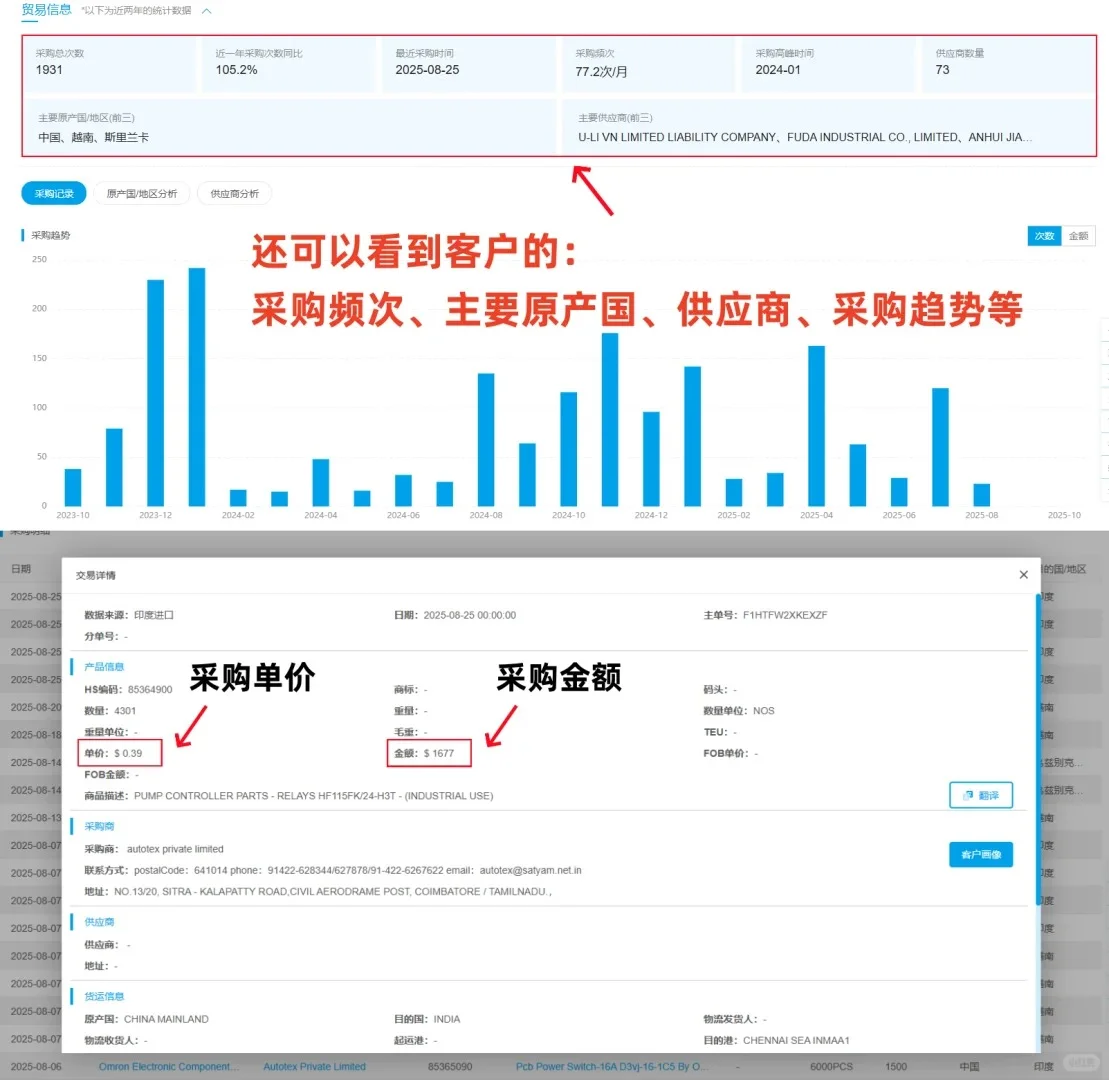Viewport: 1109px width, 1080px height.
Task: Click the HS编码 85364900 value
Action: 150,690
